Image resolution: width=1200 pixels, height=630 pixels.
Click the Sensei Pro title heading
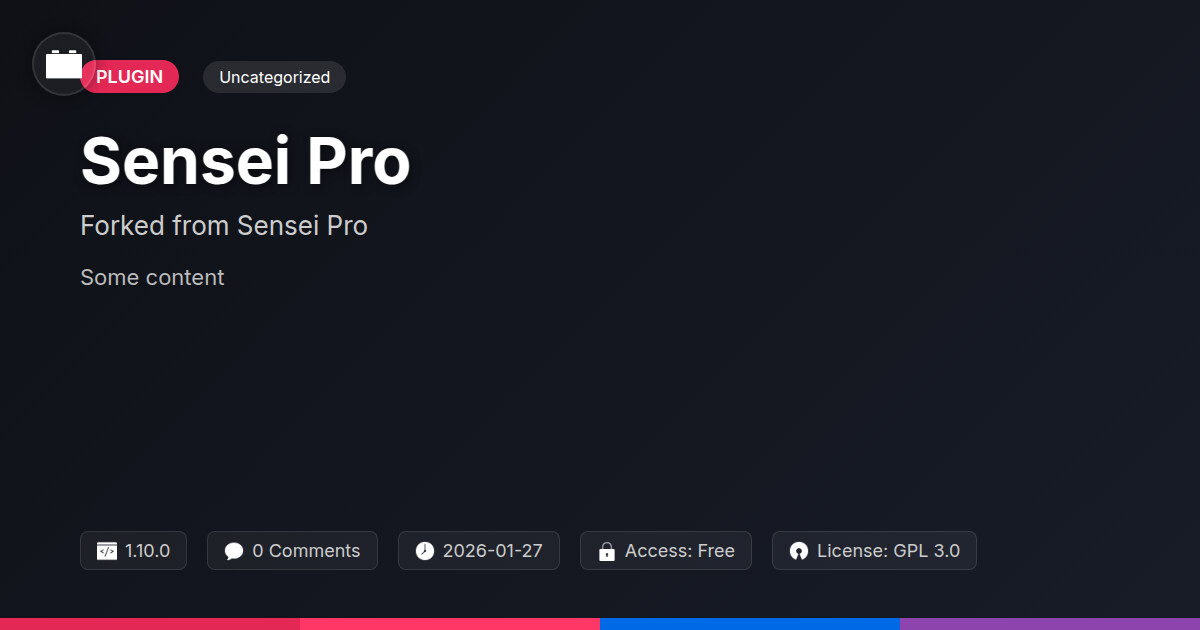[x=245, y=160]
